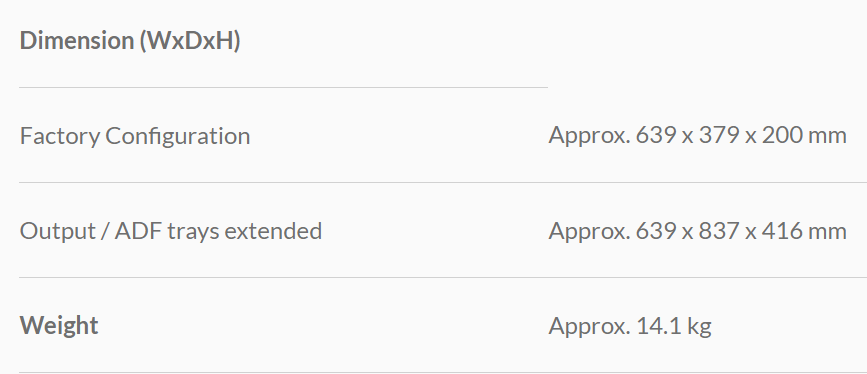This screenshot has height=374, width=867.
Task: Click the word Configuration in the Factory label
Action: point(177,136)
